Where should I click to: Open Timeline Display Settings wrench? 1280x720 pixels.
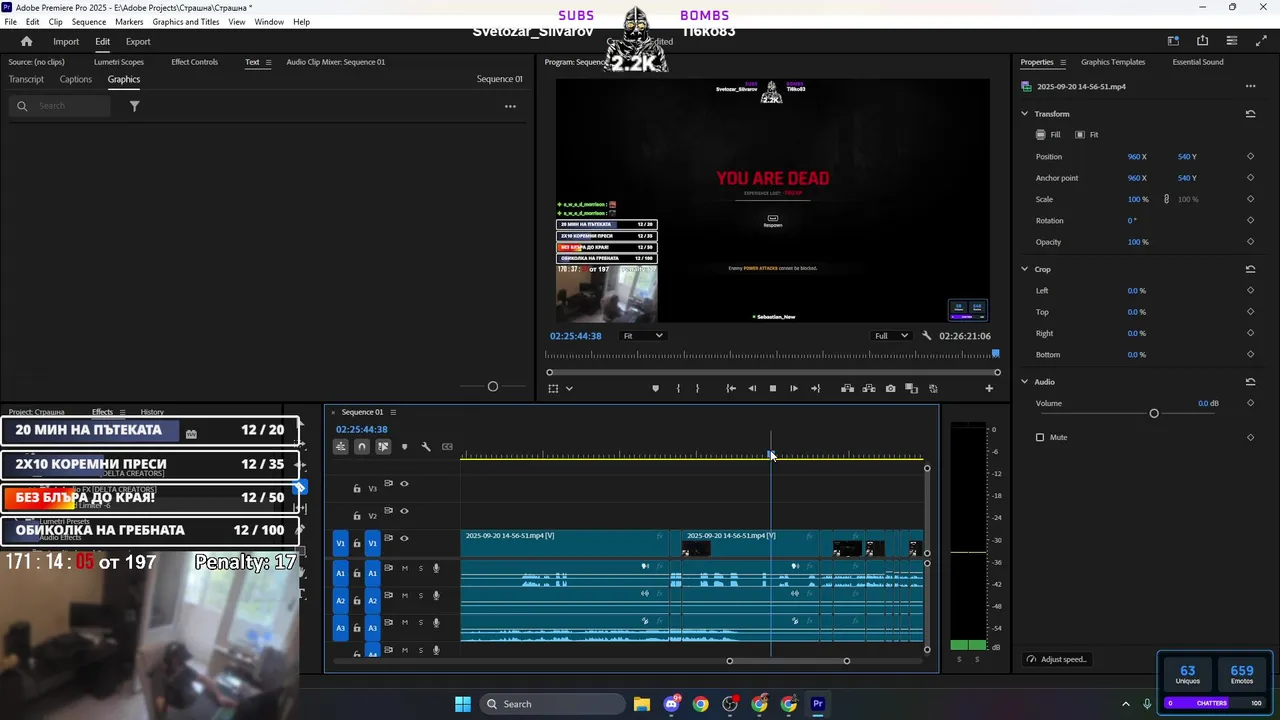pos(426,447)
